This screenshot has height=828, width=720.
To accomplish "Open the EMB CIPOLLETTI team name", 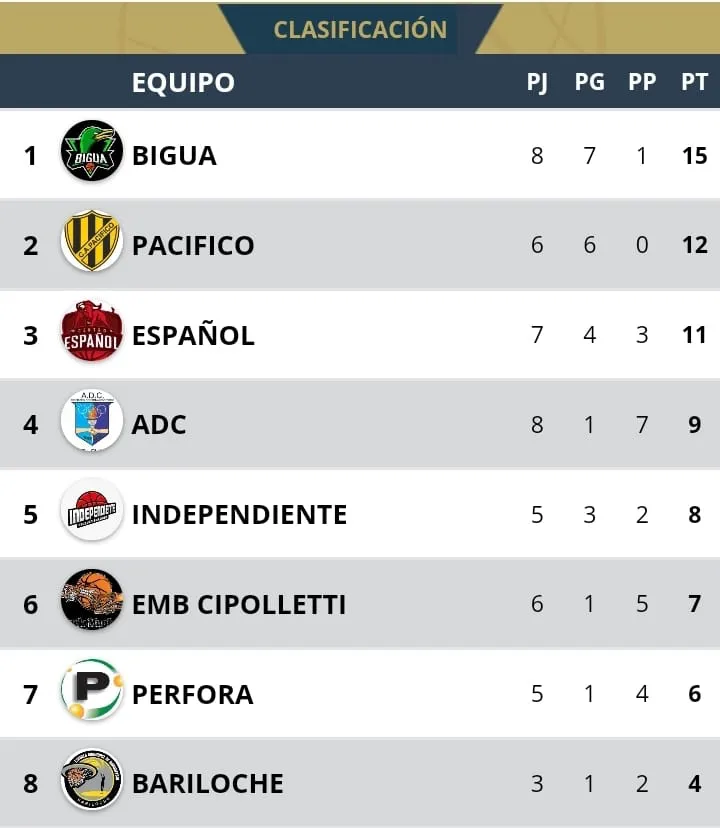I will 239,605.
